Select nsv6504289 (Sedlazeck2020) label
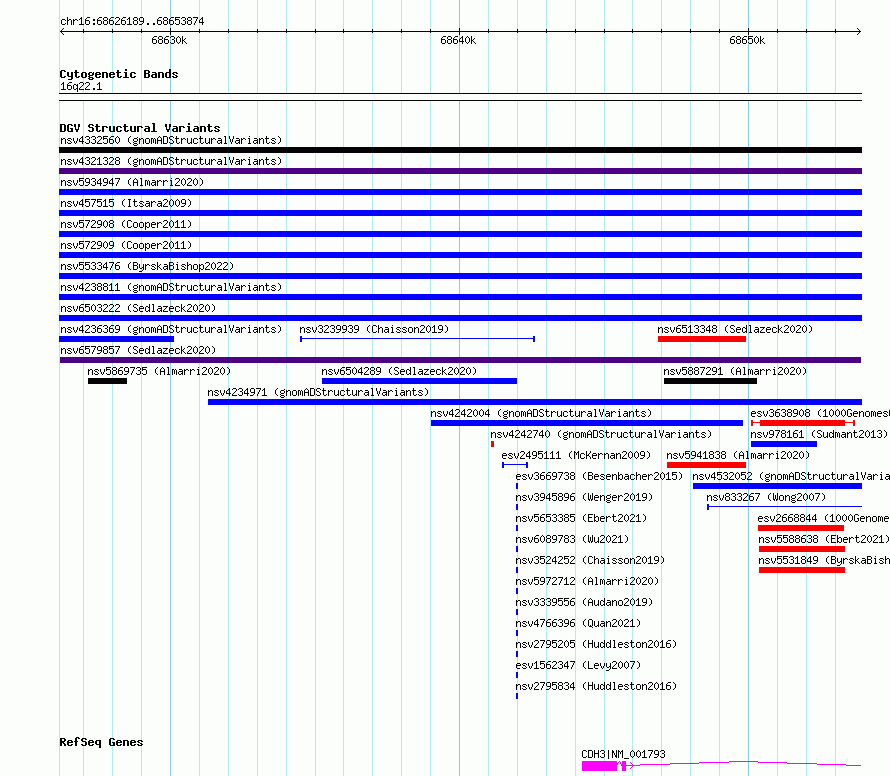Screen dimensions: 890x776 (399, 371)
